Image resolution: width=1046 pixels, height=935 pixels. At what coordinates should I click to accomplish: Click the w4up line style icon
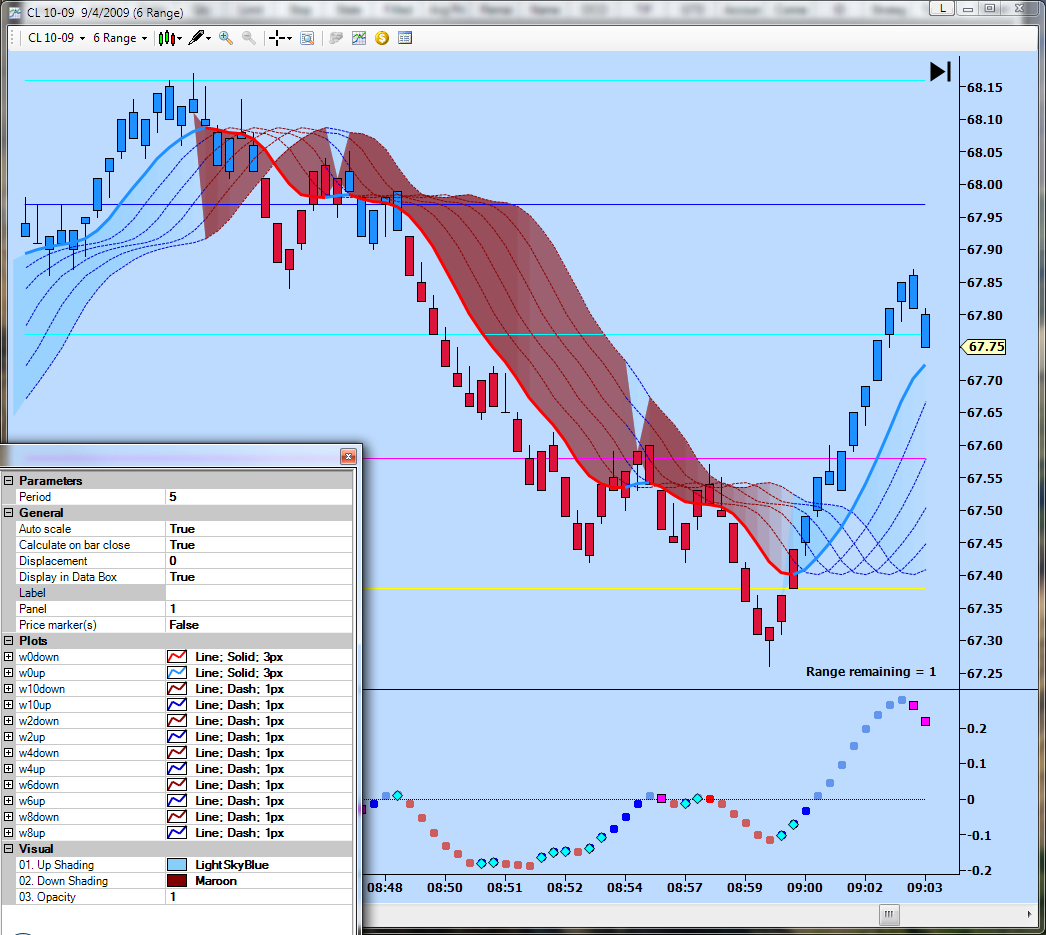[x=177, y=769]
